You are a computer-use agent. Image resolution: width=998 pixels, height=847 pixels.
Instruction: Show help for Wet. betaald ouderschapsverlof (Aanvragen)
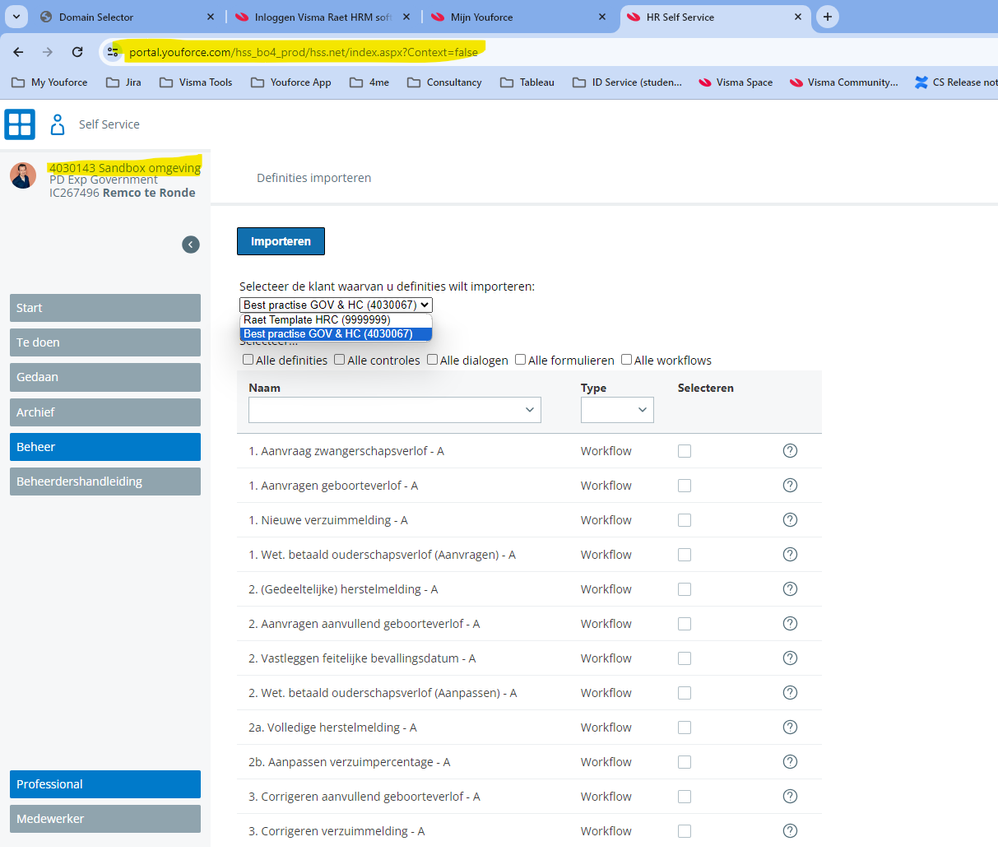pos(790,554)
